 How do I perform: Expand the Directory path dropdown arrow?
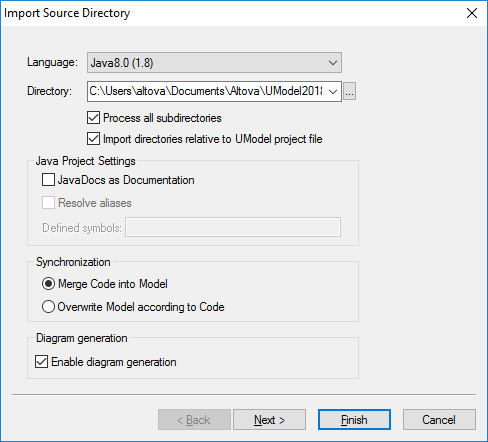[333, 91]
